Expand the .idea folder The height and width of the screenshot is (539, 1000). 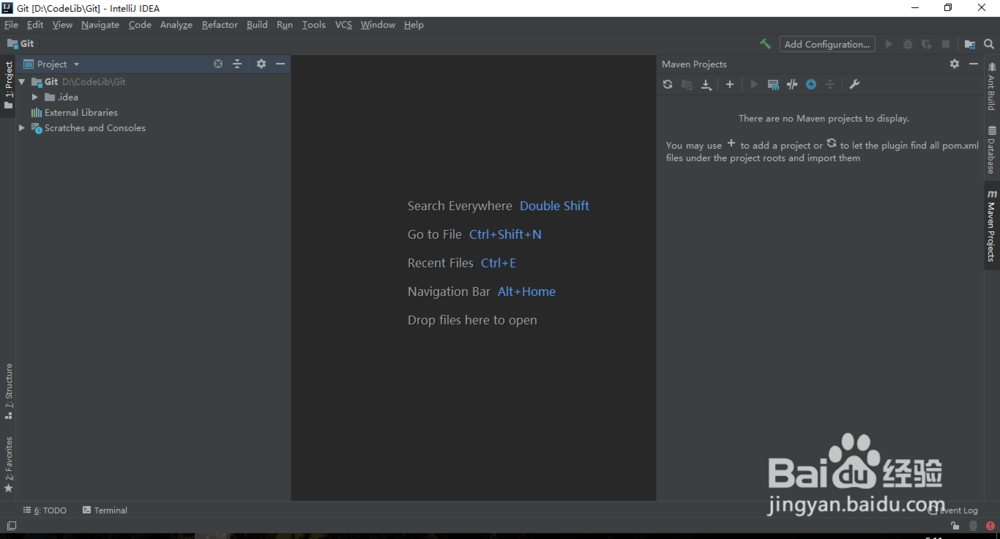tap(35, 97)
